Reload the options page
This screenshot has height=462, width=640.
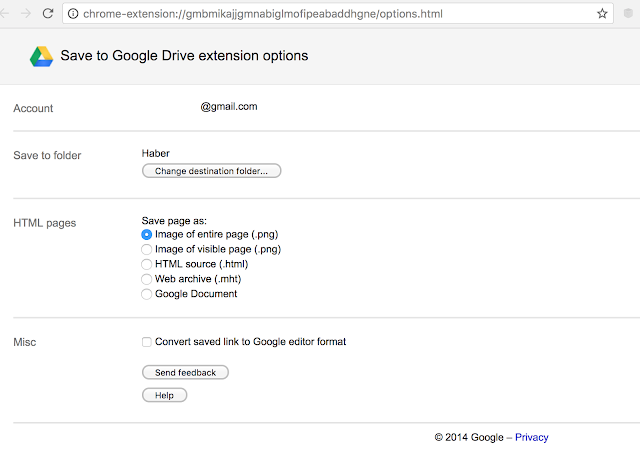click(x=46, y=14)
